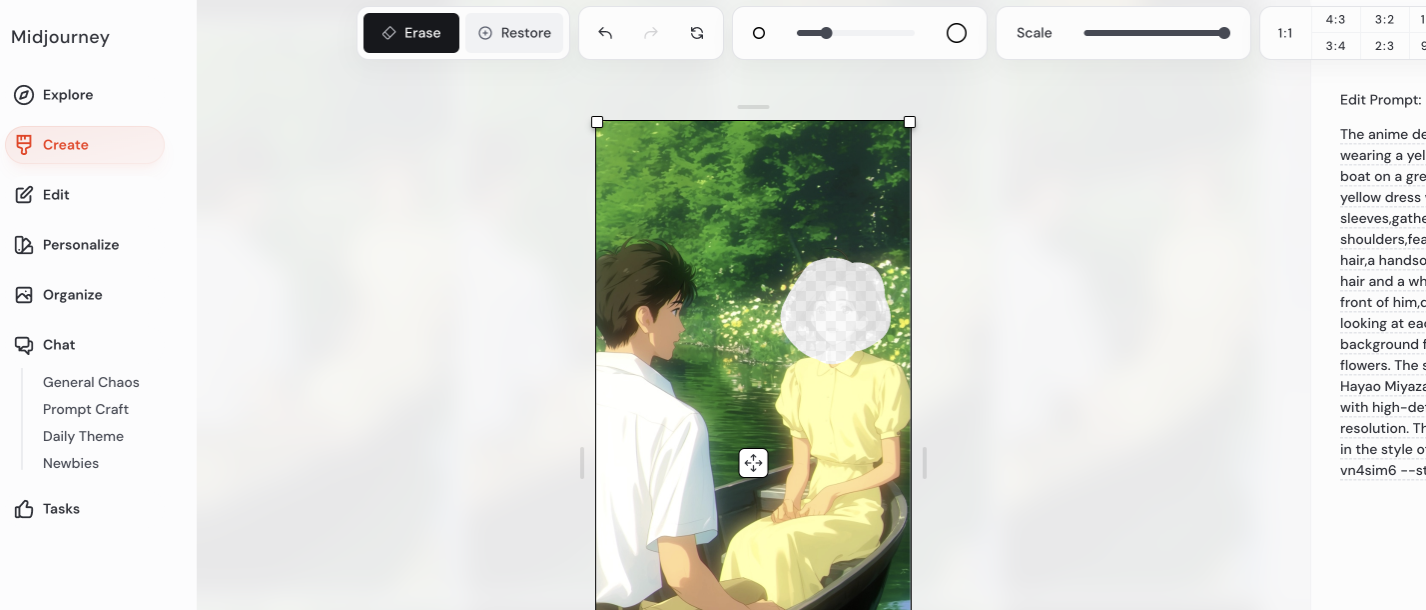Choose the 3:2 aspect ratio

pyautogui.click(x=1384, y=20)
